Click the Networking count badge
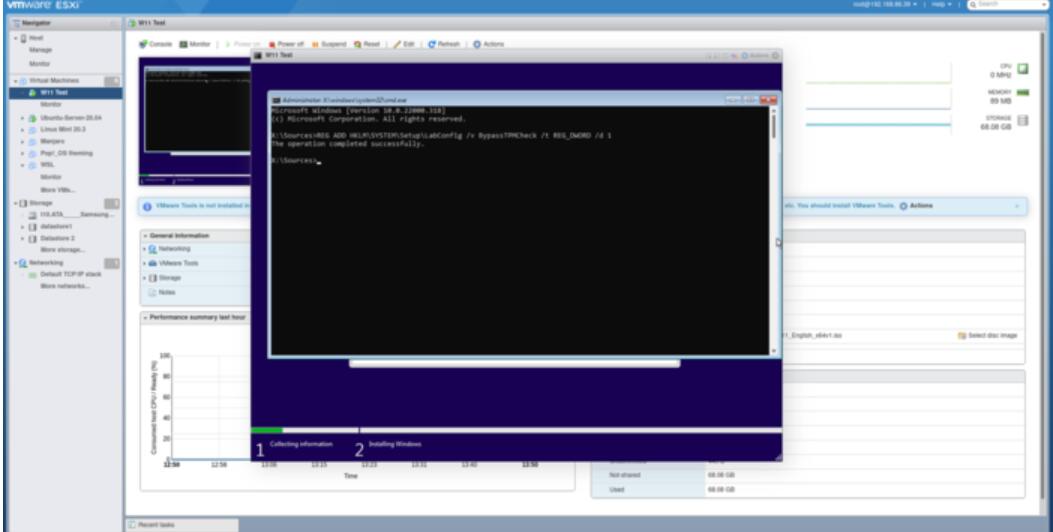Viewport: 1053px width, 532px height. click(x=111, y=263)
